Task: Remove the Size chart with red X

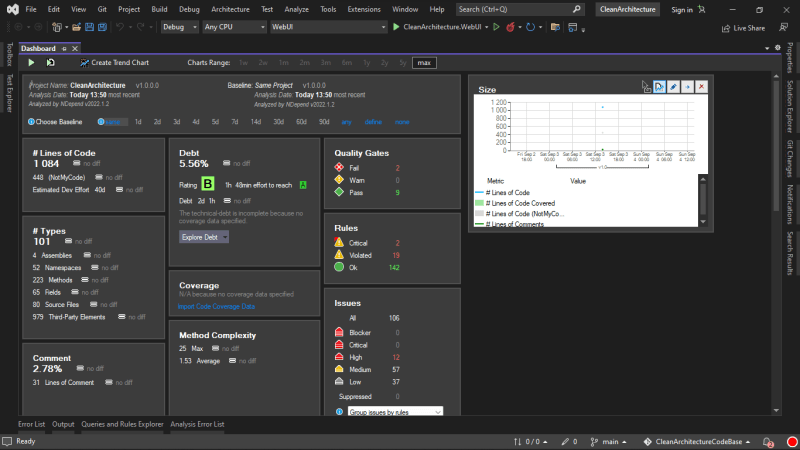Action: coord(702,87)
